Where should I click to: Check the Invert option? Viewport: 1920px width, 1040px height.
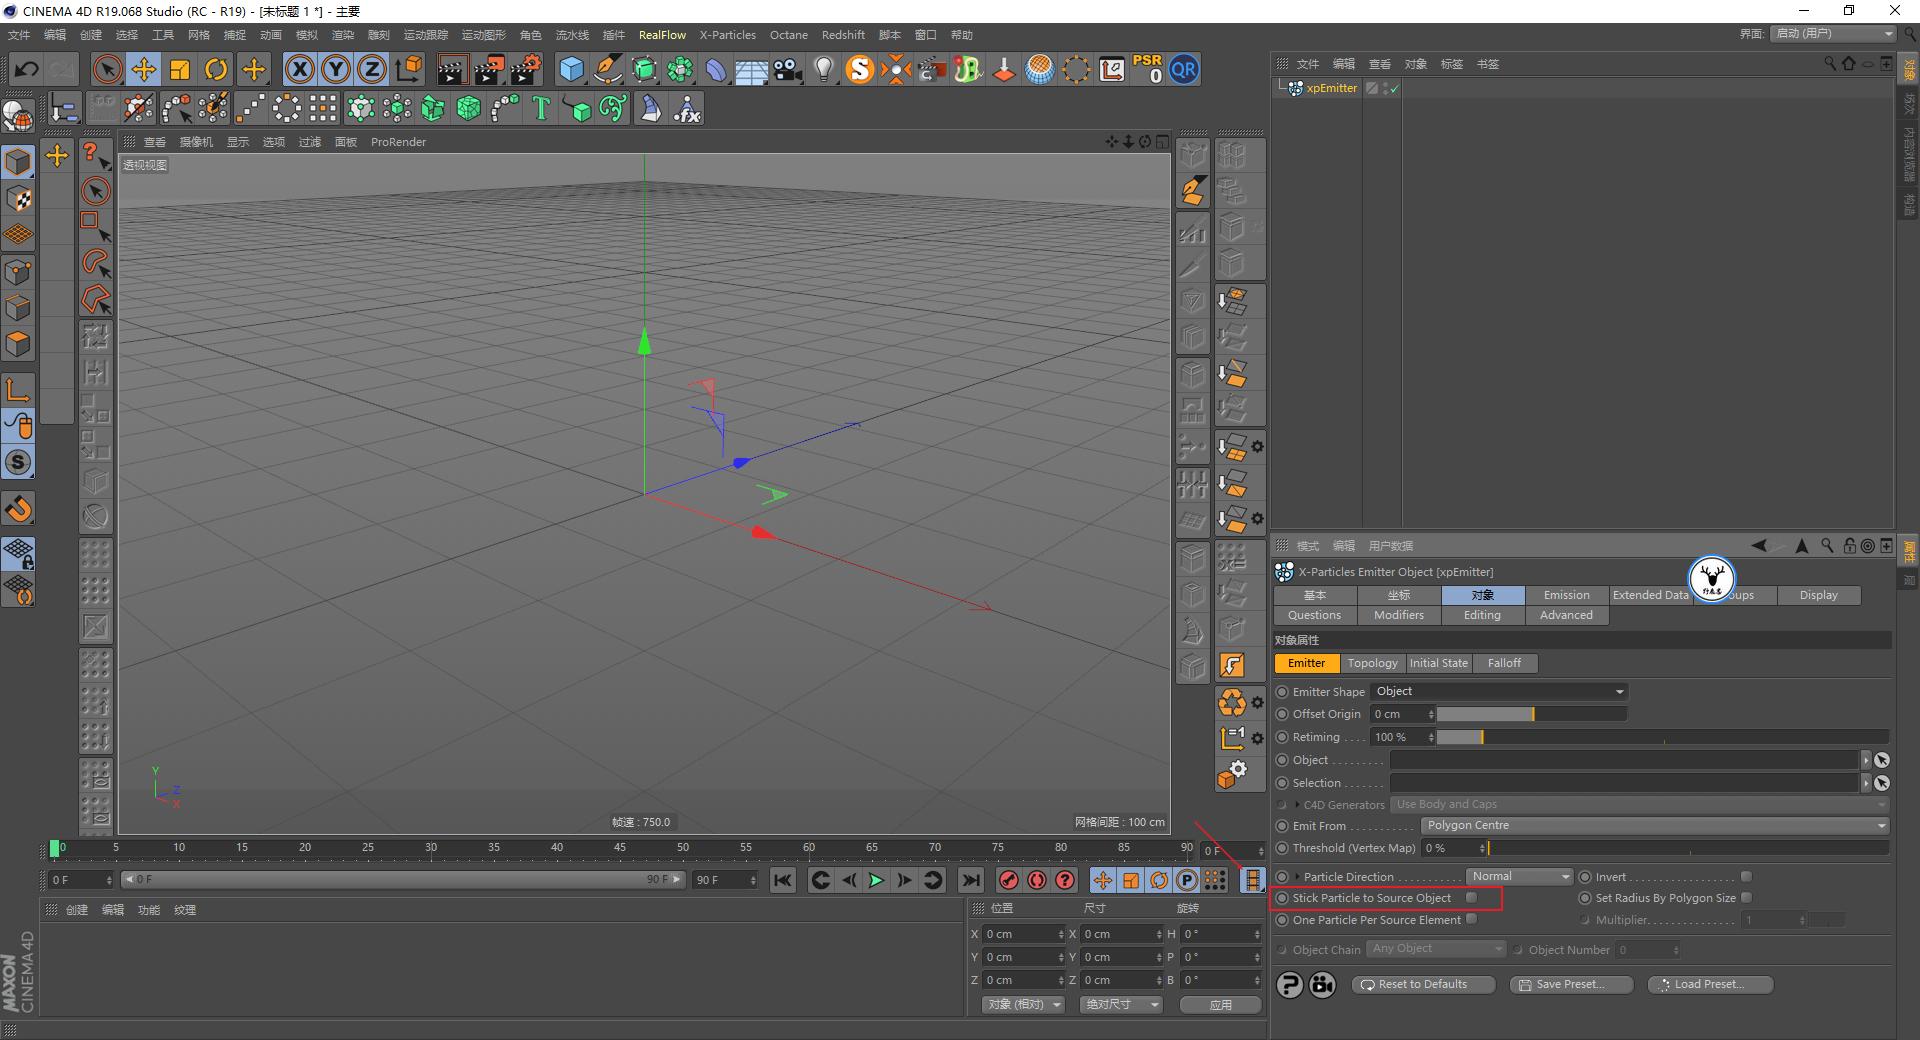click(1746, 876)
